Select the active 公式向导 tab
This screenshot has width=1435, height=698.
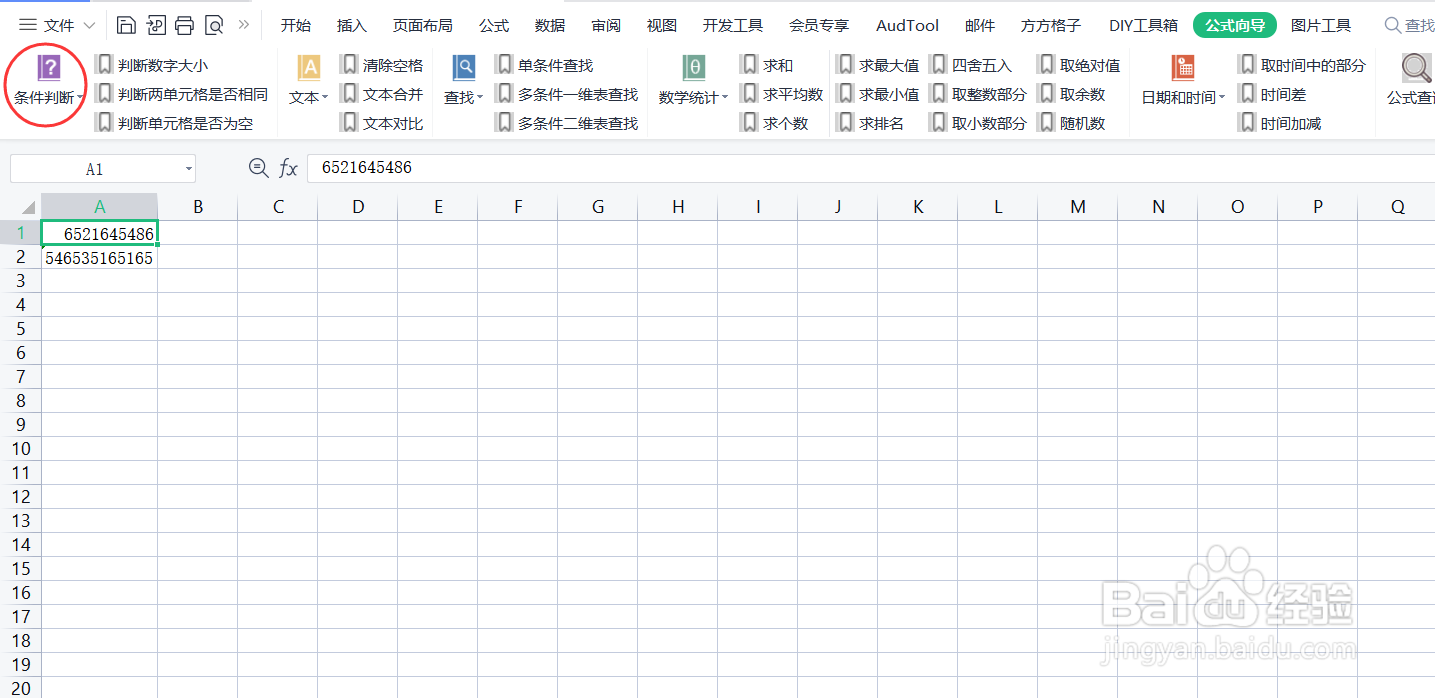pos(1234,25)
